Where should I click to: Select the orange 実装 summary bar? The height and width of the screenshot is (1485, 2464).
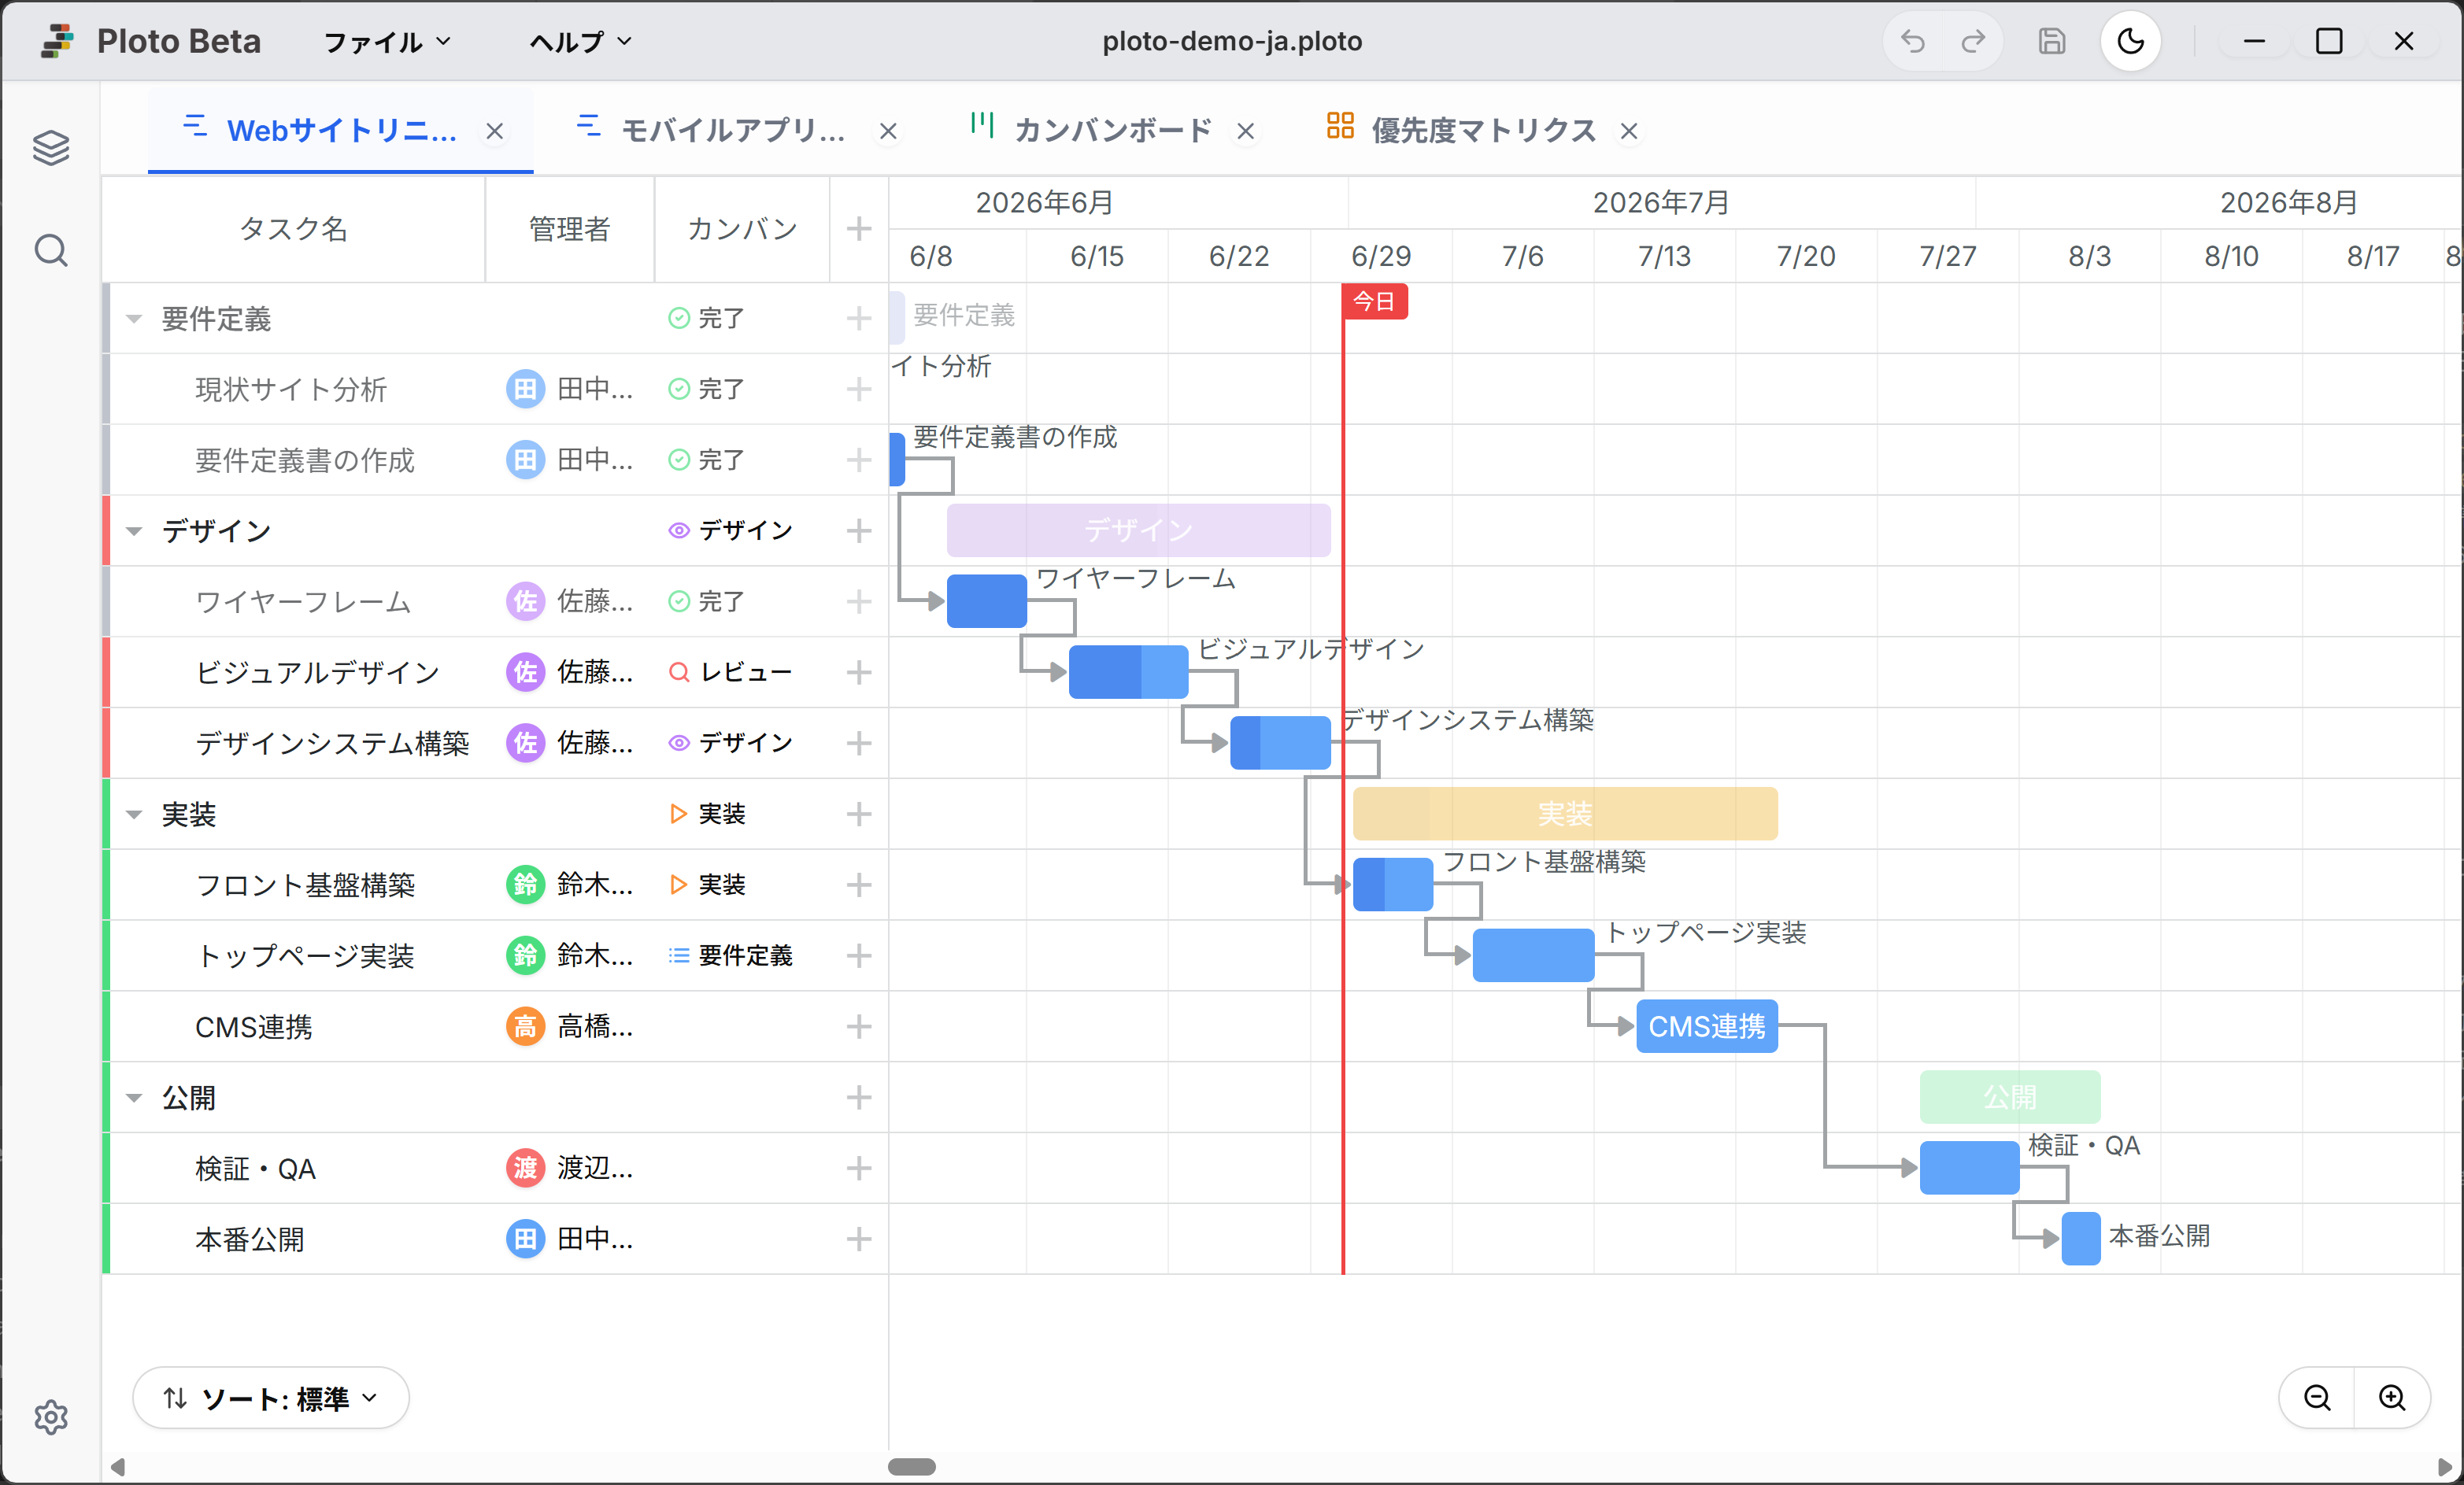1565,814
